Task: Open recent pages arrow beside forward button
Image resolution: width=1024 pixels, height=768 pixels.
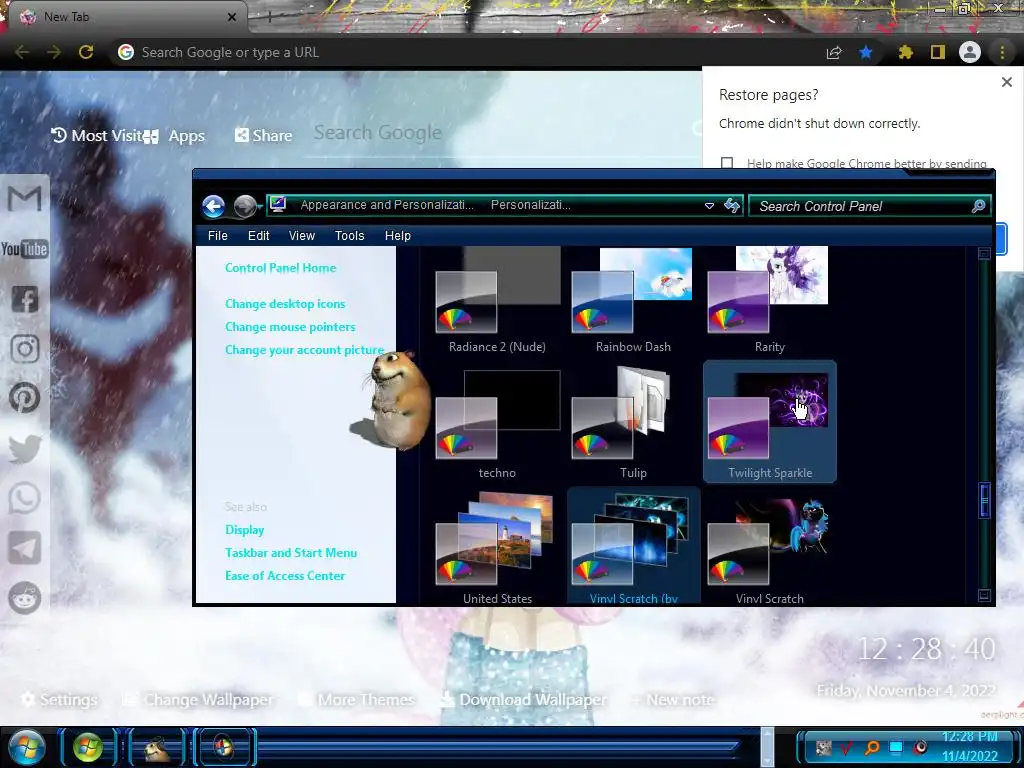Action: point(261,206)
